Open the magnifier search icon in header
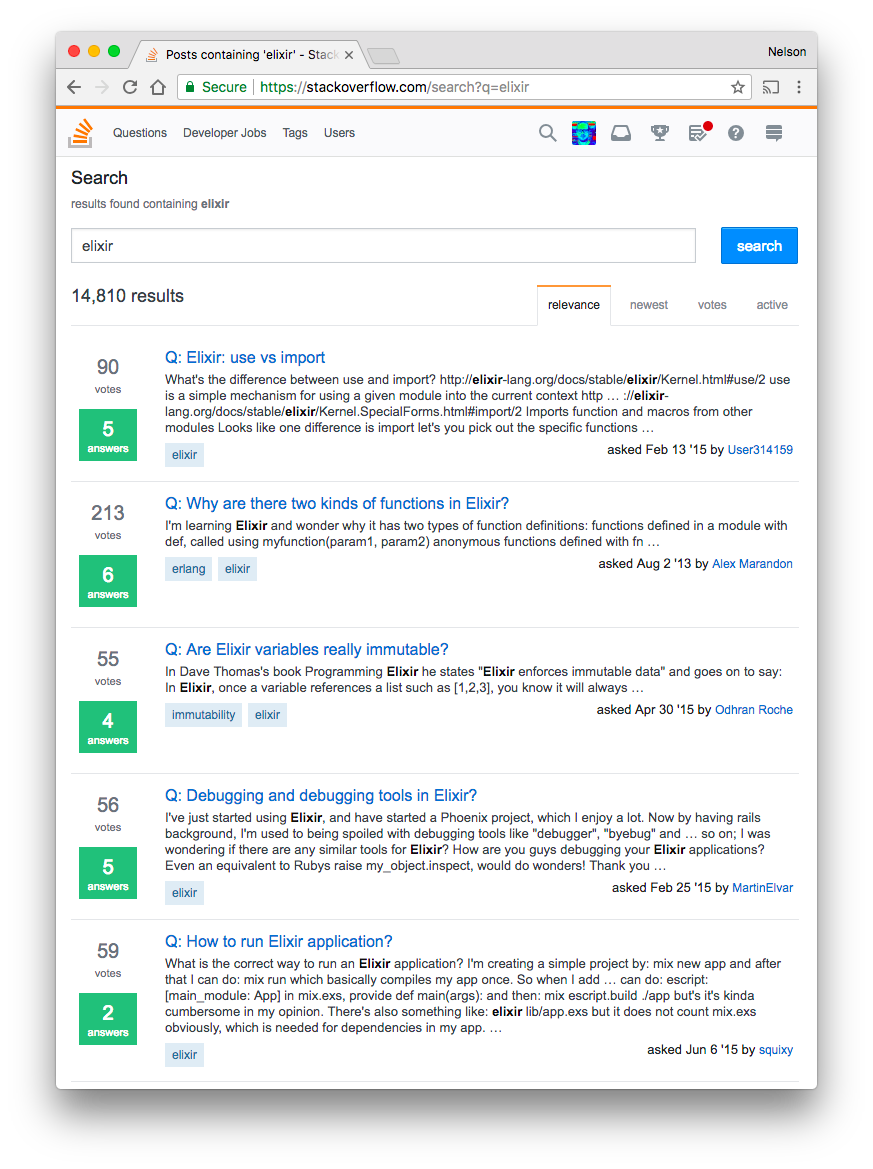Screen dimensions: 873x1169 (x=547, y=133)
